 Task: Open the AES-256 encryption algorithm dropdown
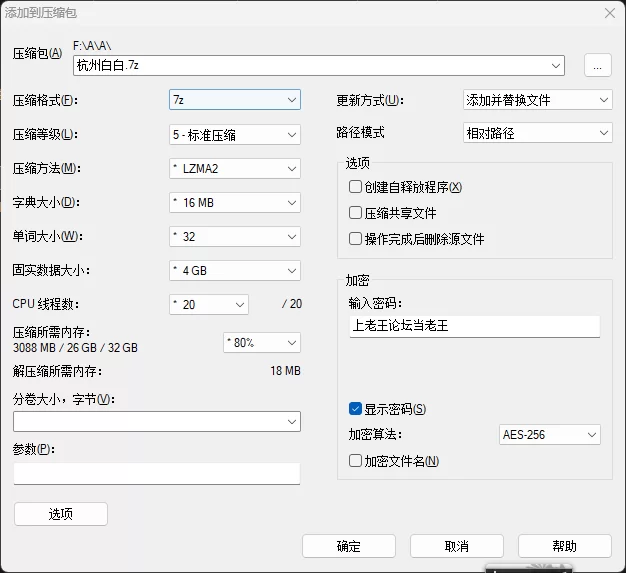click(550, 434)
